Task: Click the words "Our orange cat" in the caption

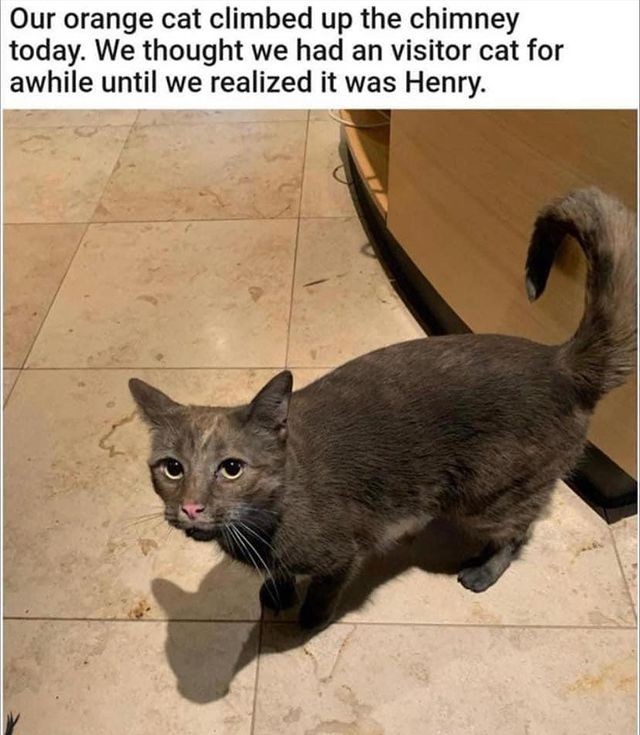Action: (x=105, y=21)
